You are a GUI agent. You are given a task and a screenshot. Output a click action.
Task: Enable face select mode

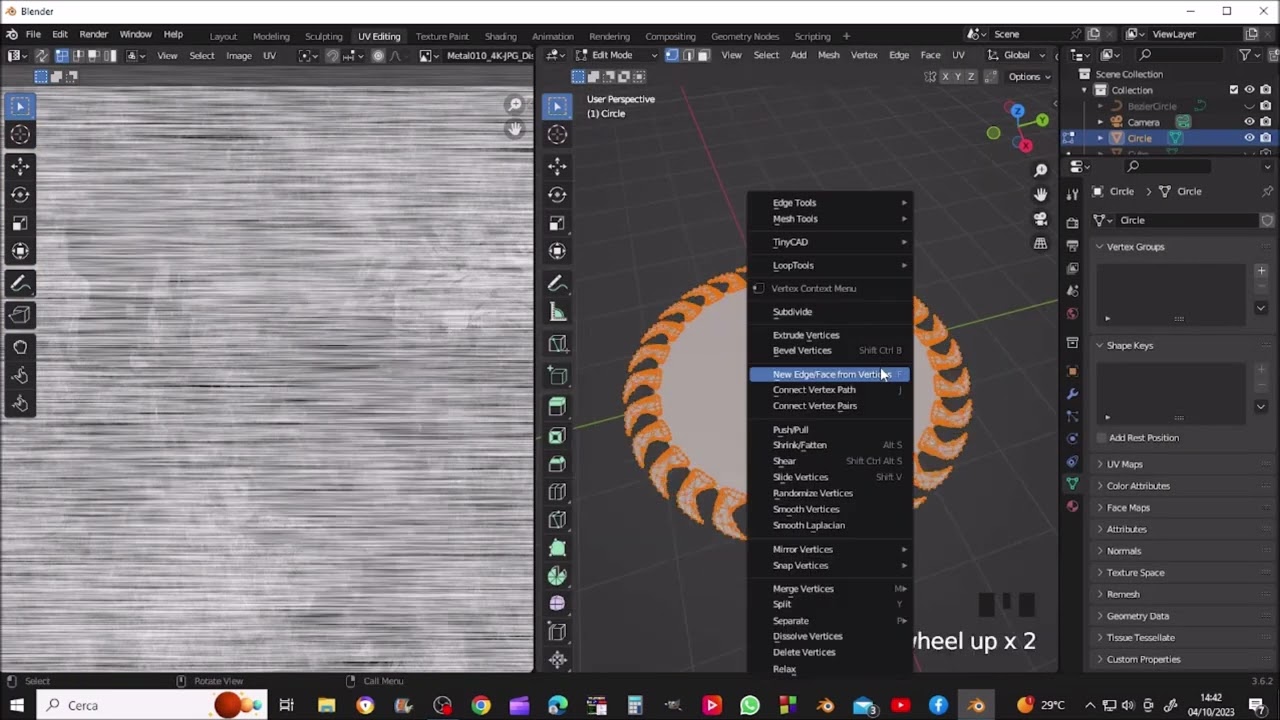pos(703,55)
